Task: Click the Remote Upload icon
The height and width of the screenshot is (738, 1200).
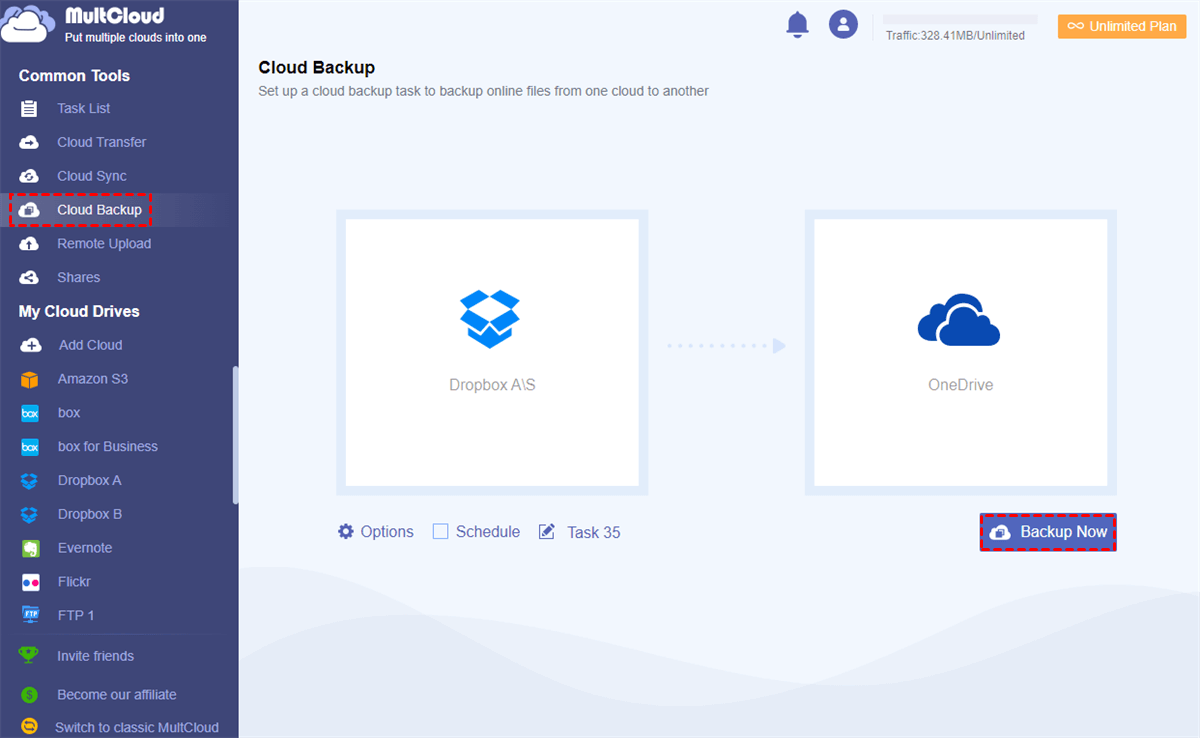Action: 30,244
